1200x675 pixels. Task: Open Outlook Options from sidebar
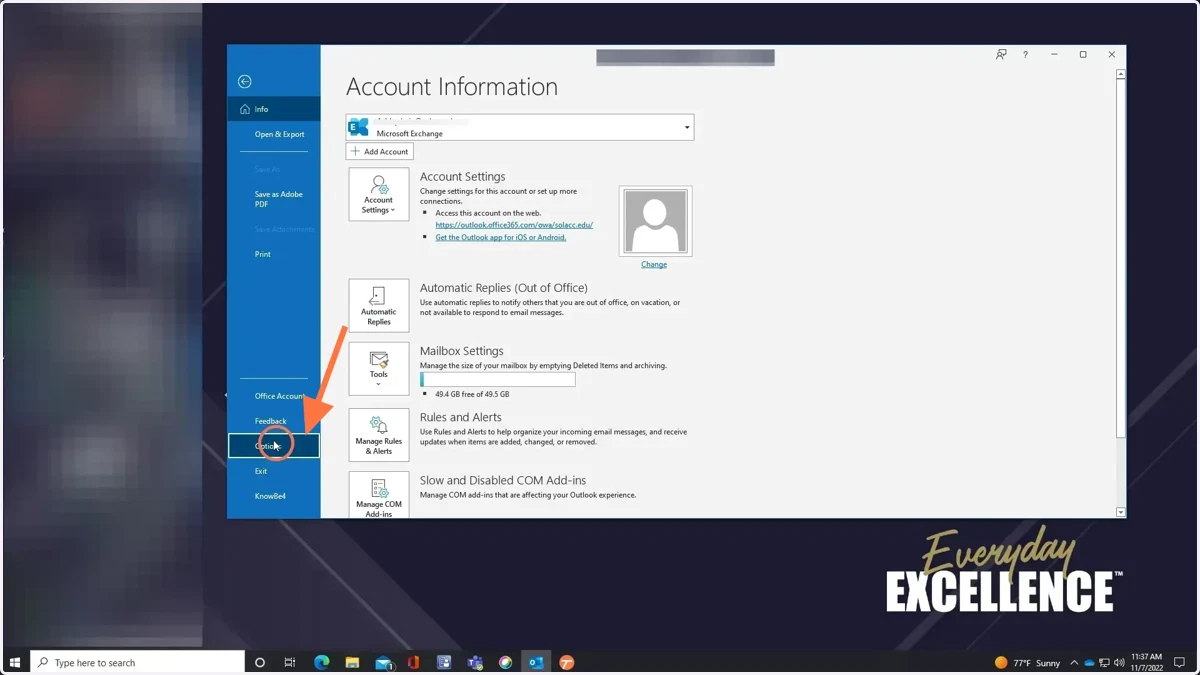pos(274,446)
